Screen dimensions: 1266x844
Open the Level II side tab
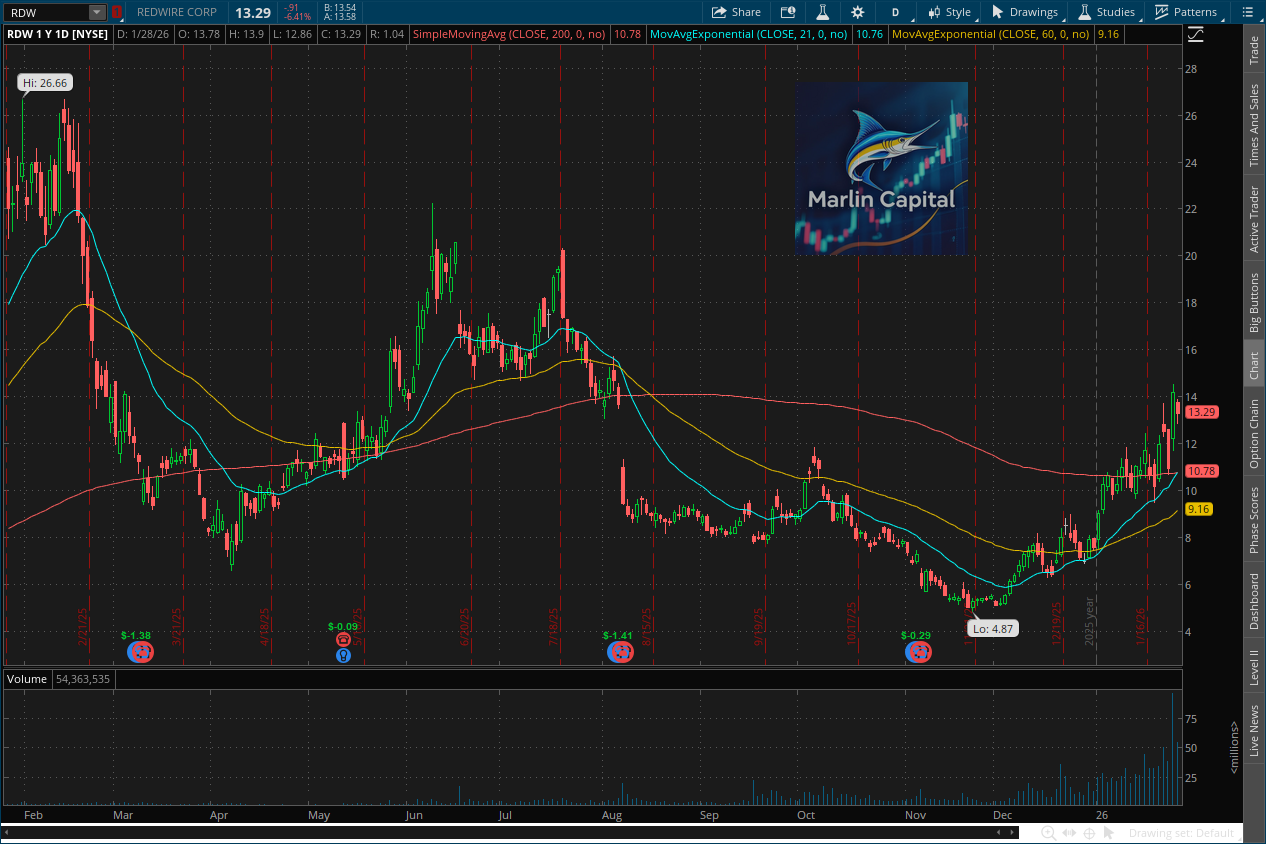1254,668
